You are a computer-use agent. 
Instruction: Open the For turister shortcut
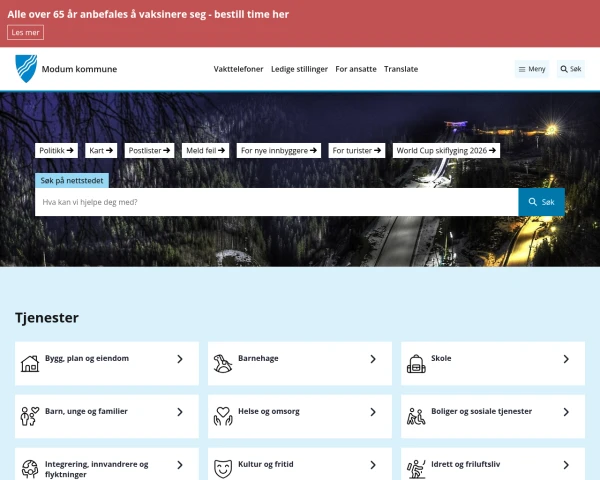(357, 150)
